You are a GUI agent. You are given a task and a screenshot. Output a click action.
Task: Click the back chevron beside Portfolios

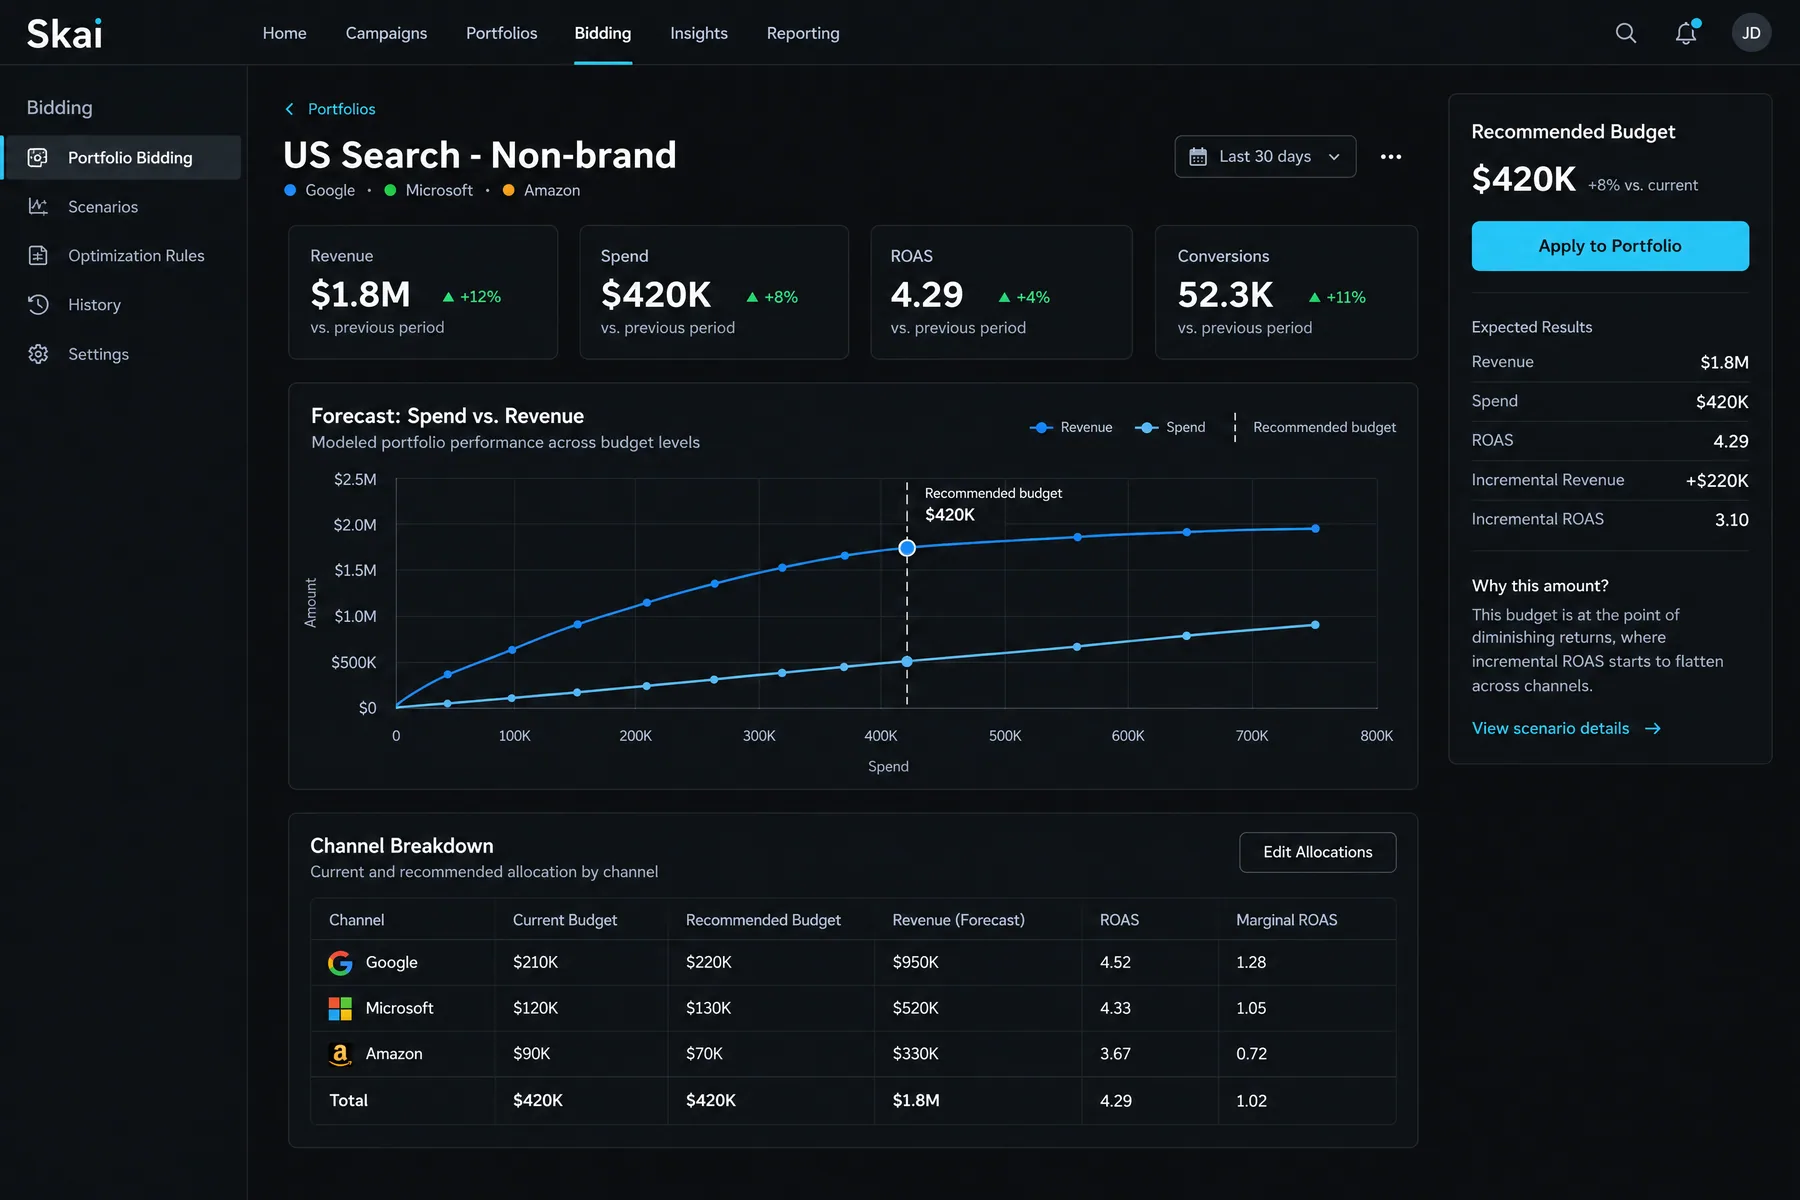click(x=290, y=109)
